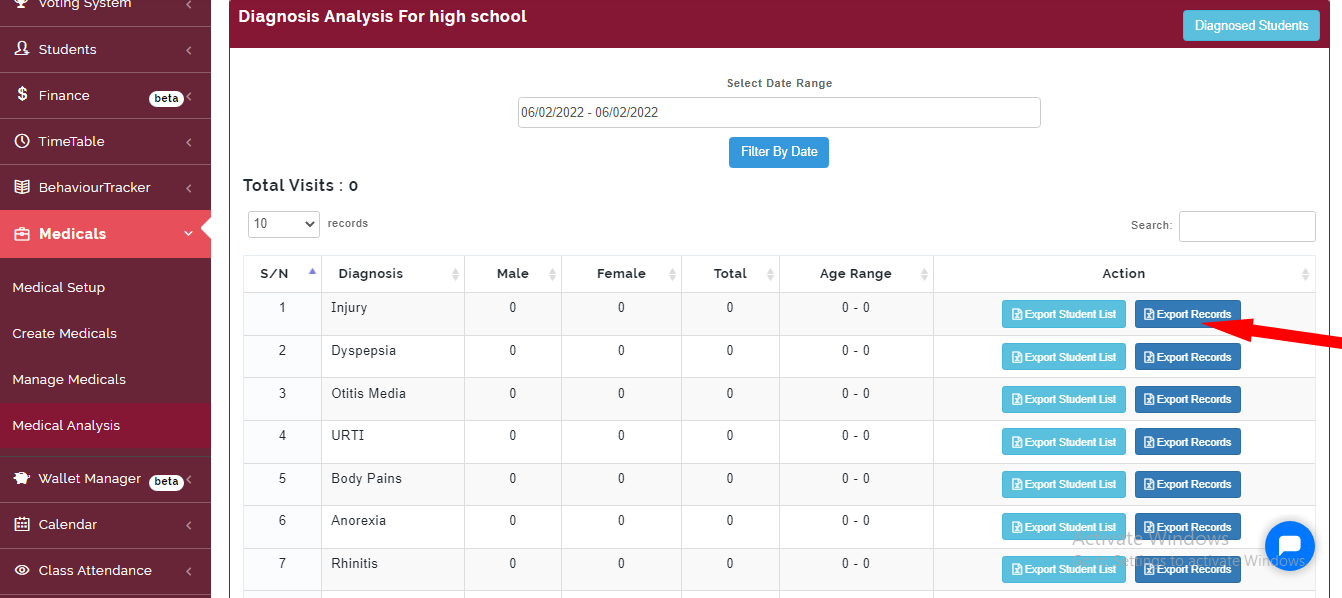Click the Rhinitis diagnosis cell
Screen dimensions: 1342x598
pos(393,570)
